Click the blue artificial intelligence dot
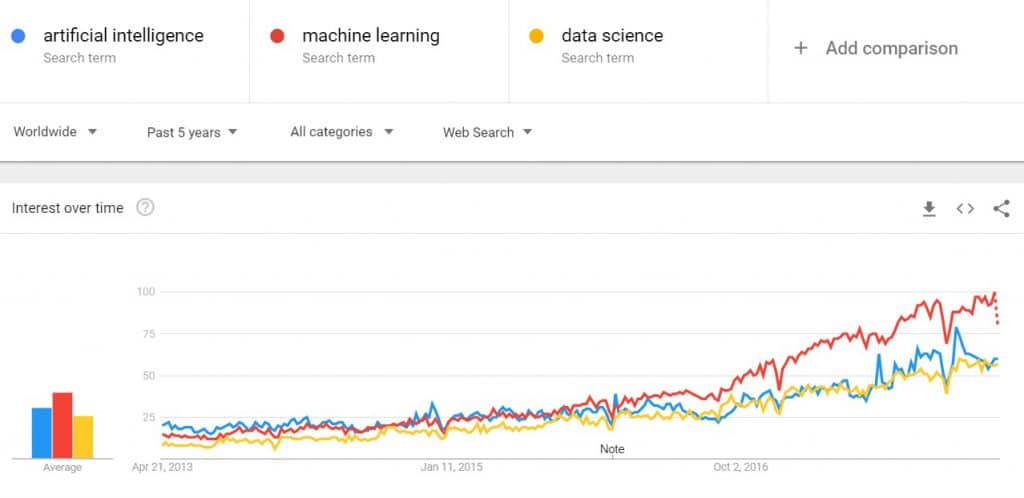 18,37
